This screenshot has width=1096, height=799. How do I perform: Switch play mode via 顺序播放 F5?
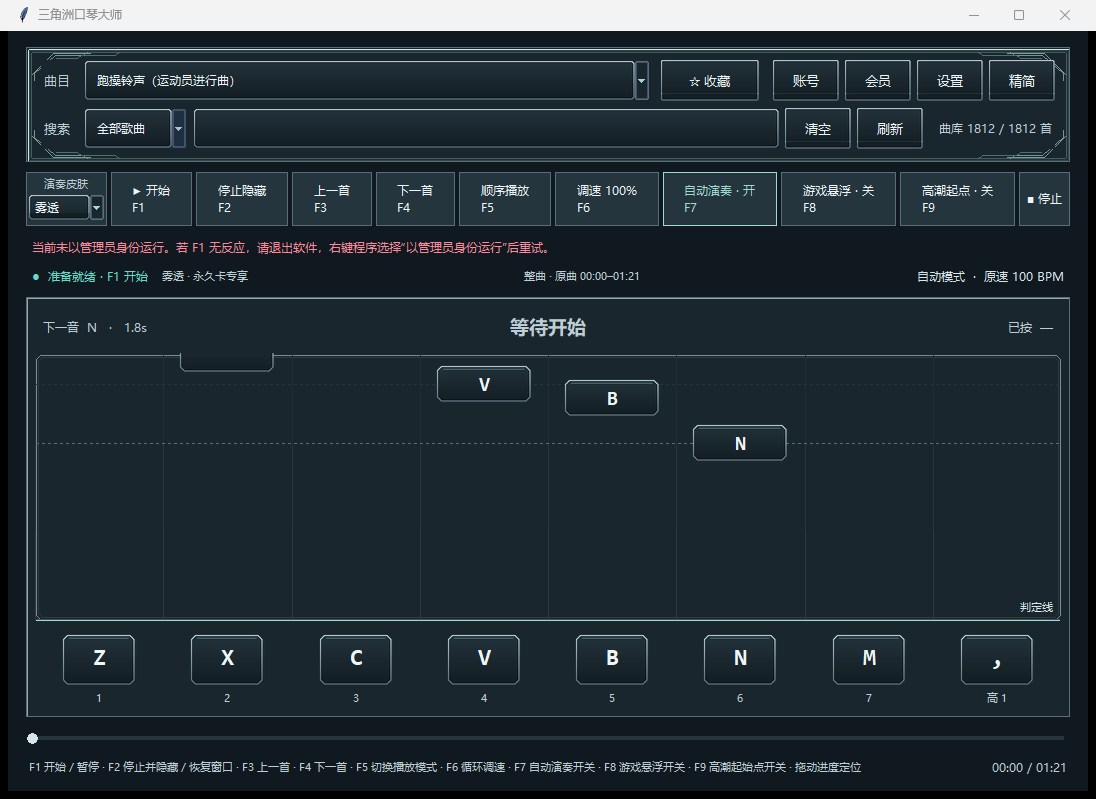pos(505,199)
